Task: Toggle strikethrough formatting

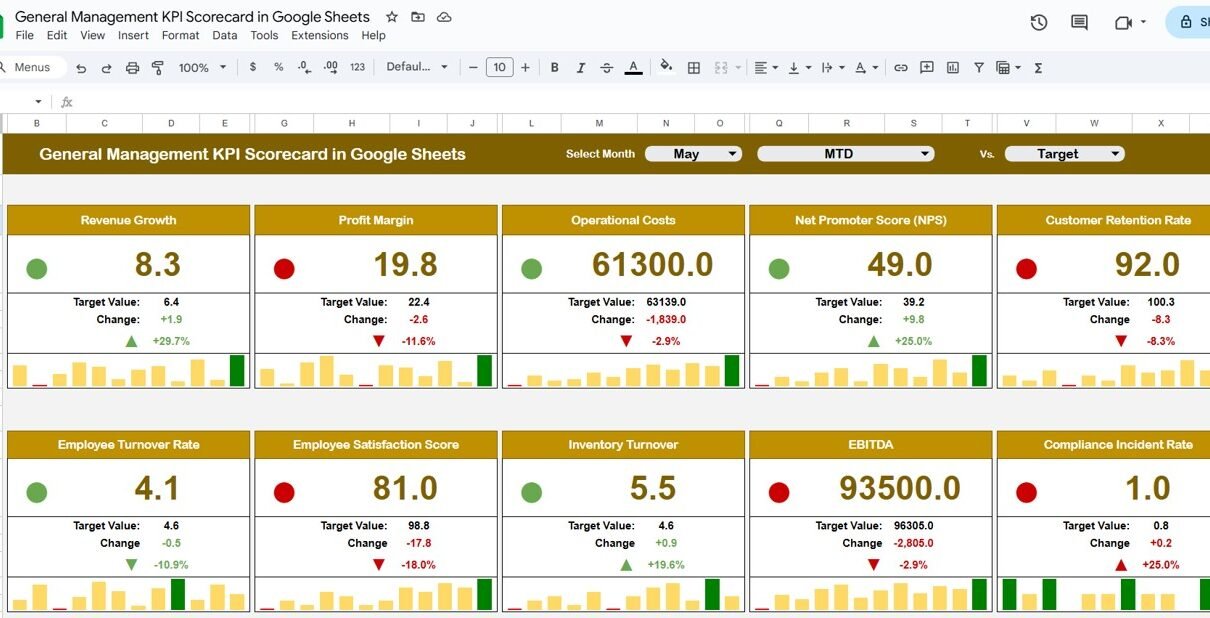Action: 607,68
